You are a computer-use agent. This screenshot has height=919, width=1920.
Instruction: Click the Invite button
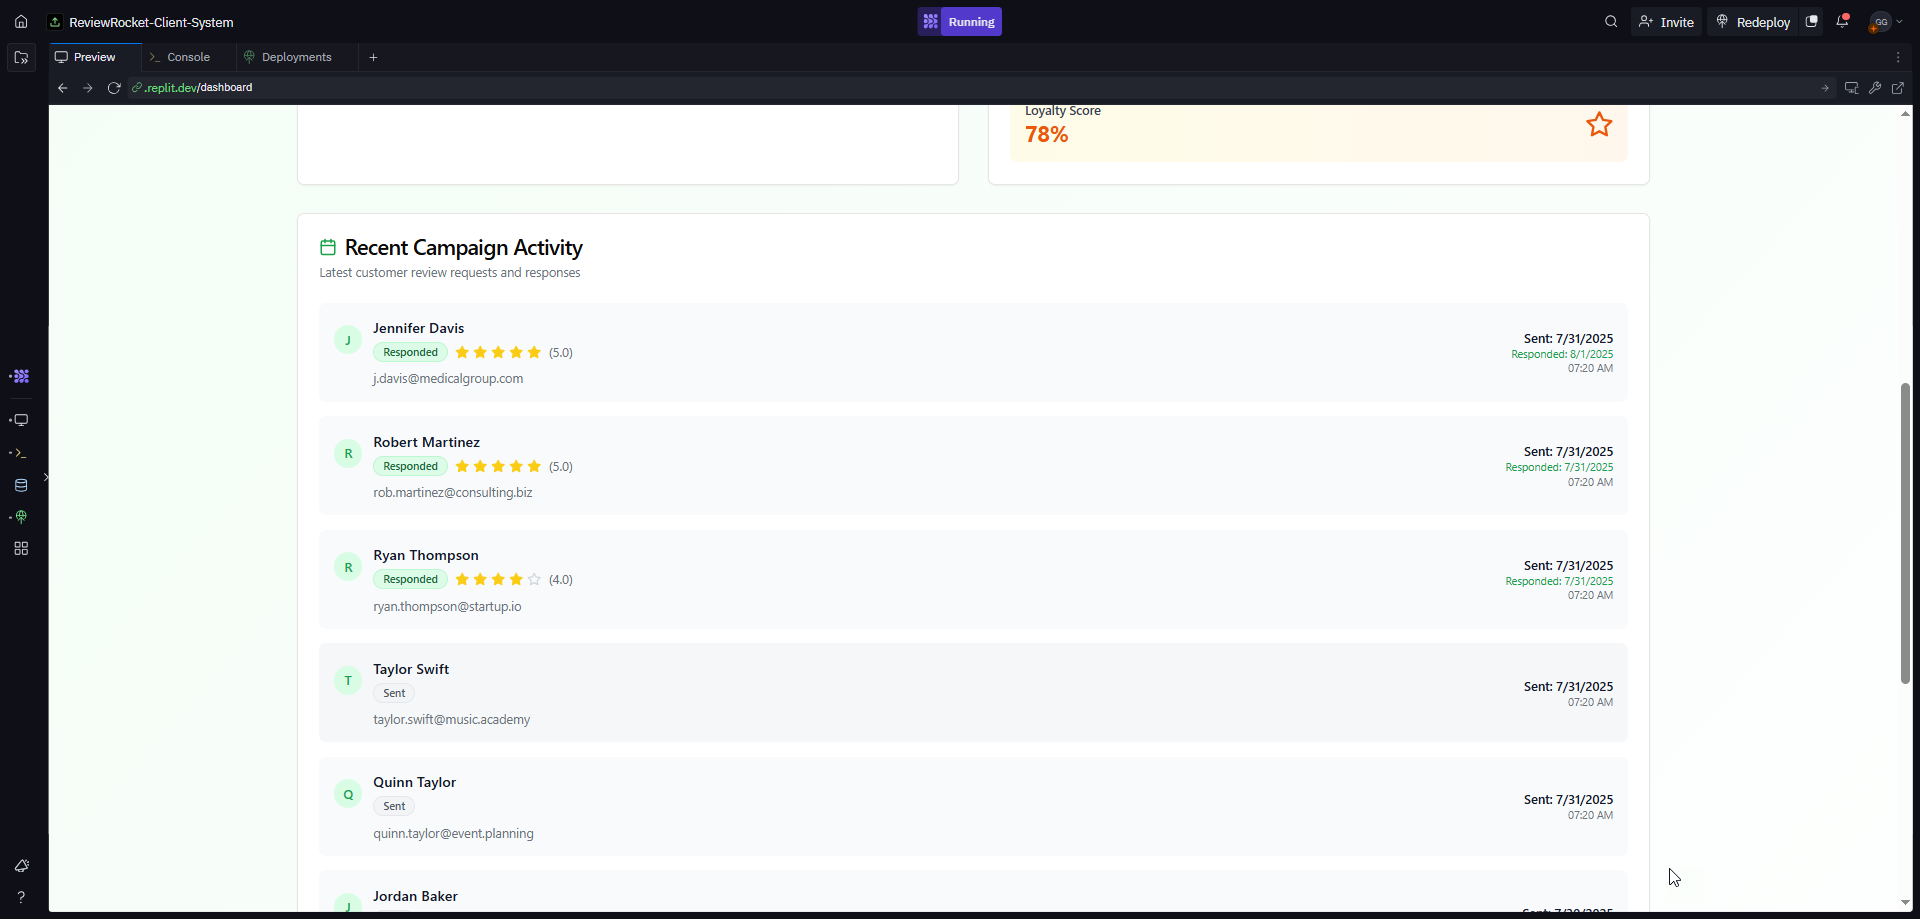[x=1666, y=22]
